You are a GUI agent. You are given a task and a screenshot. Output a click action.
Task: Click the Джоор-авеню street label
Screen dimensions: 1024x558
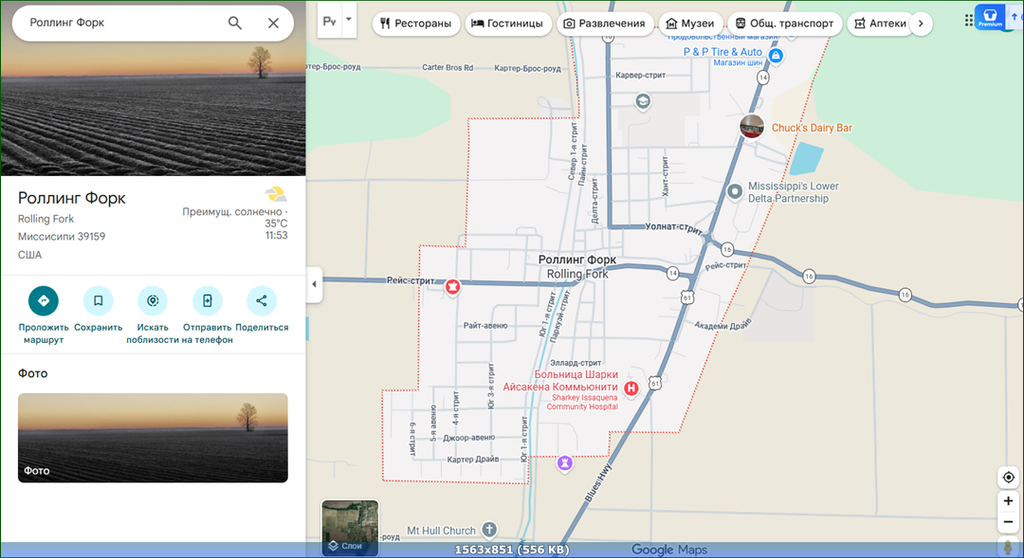point(469,438)
